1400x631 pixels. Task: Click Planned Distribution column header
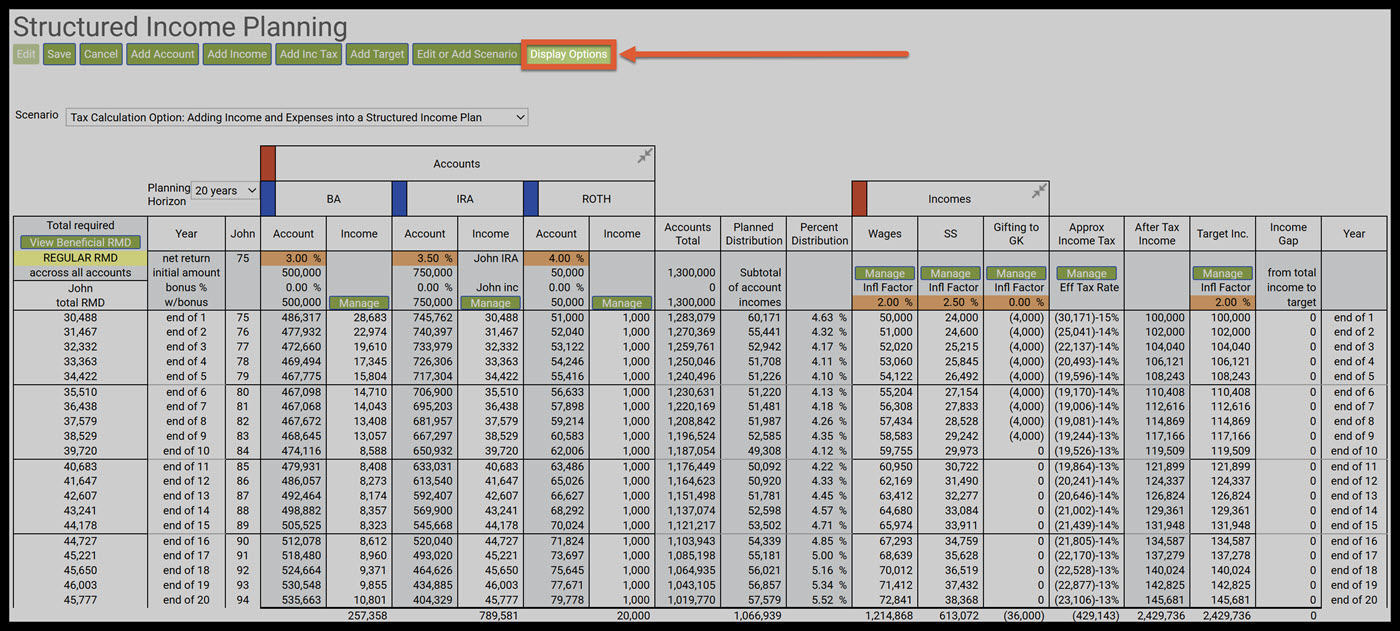tap(754, 234)
